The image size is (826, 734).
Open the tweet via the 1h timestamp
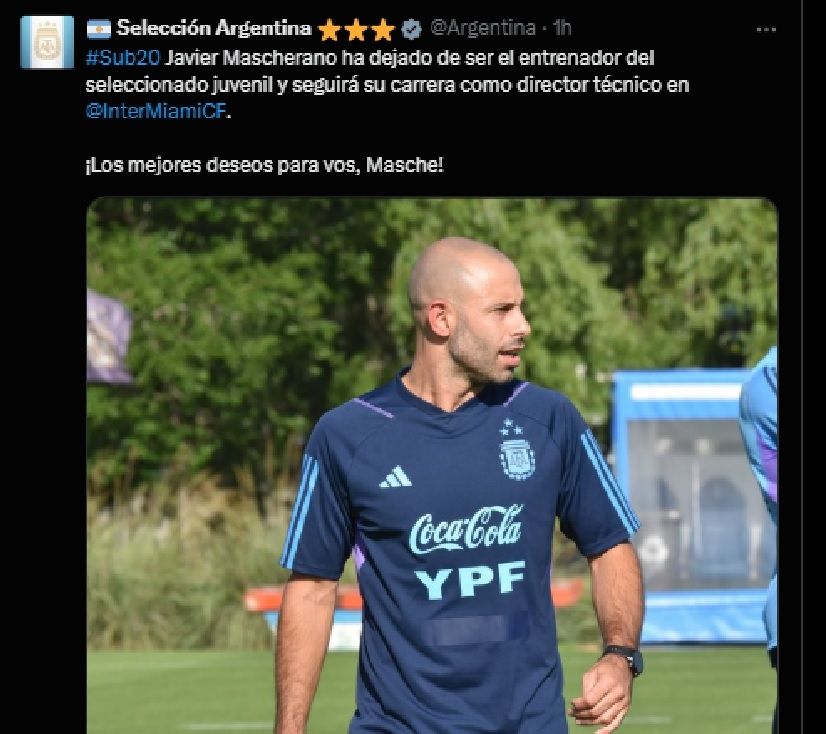point(562,27)
